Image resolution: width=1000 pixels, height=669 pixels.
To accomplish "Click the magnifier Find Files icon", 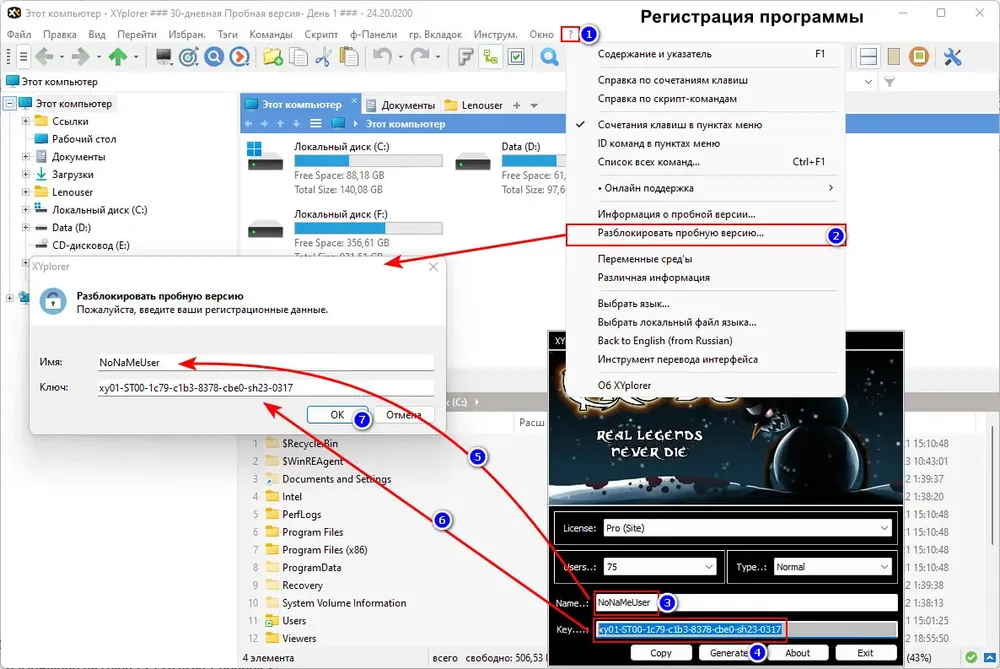I will coord(549,57).
